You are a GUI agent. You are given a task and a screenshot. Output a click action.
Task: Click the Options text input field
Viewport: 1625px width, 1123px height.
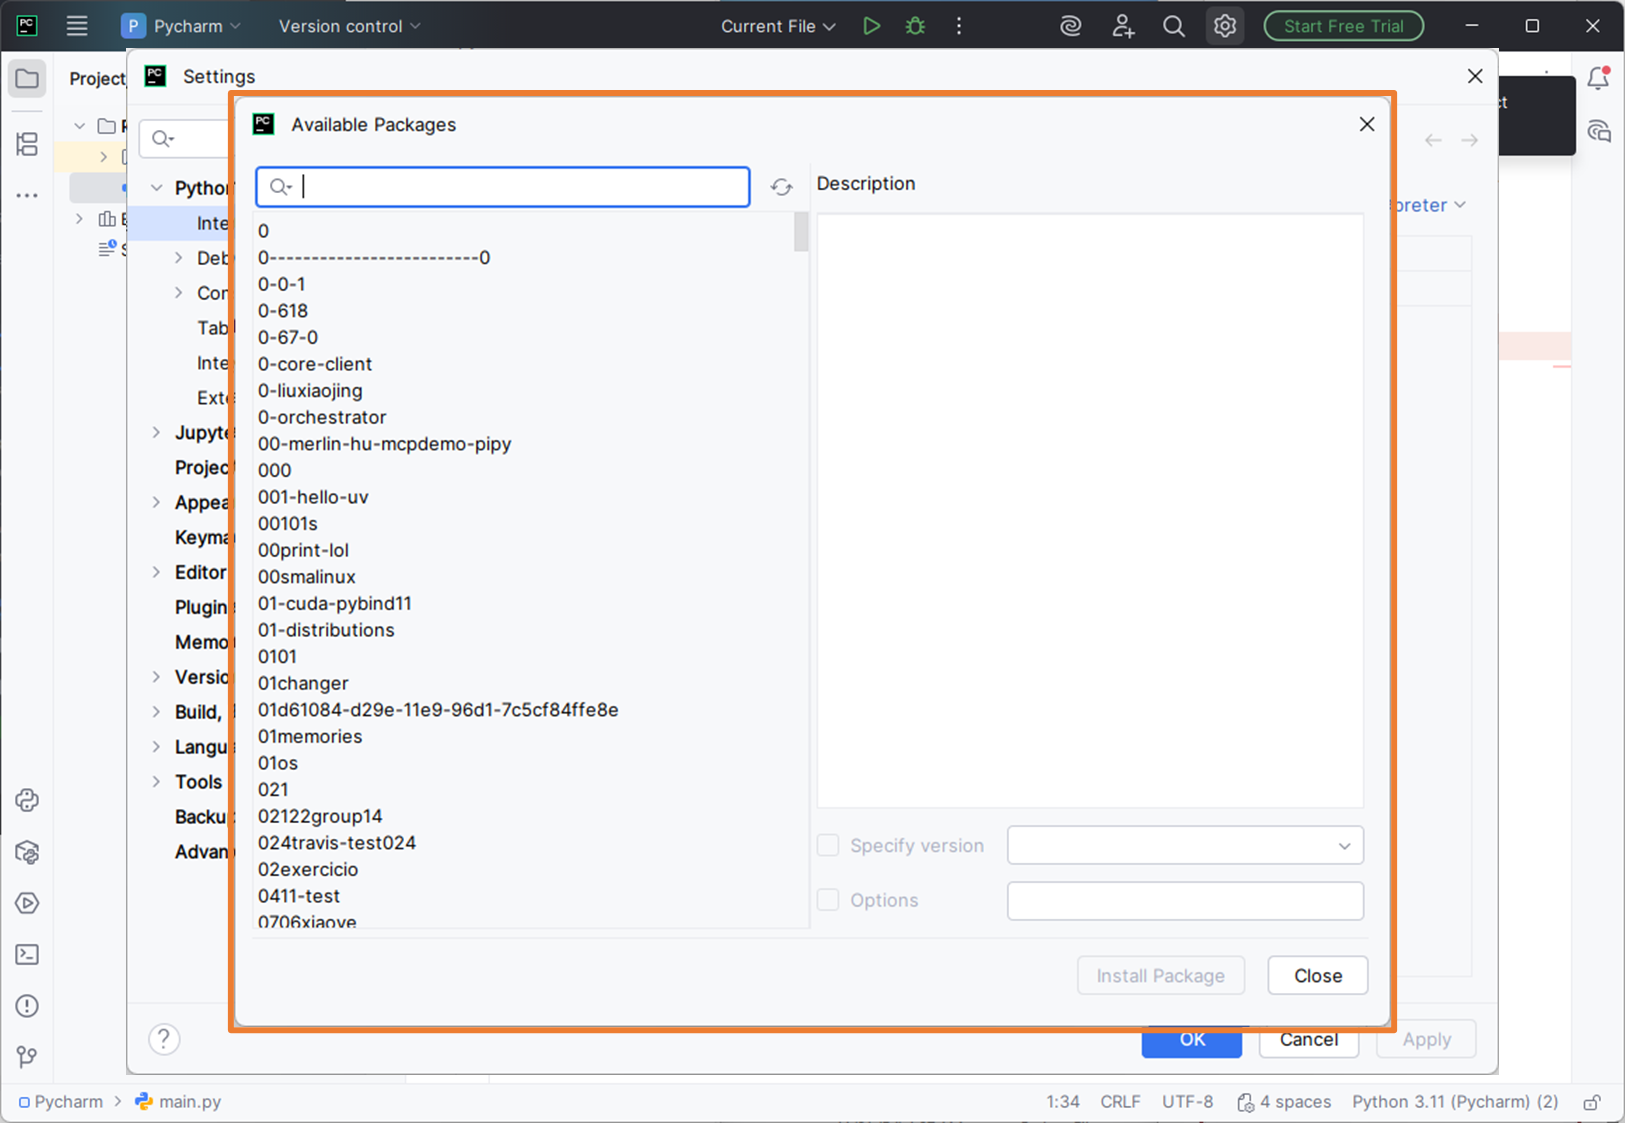coord(1185,900)
